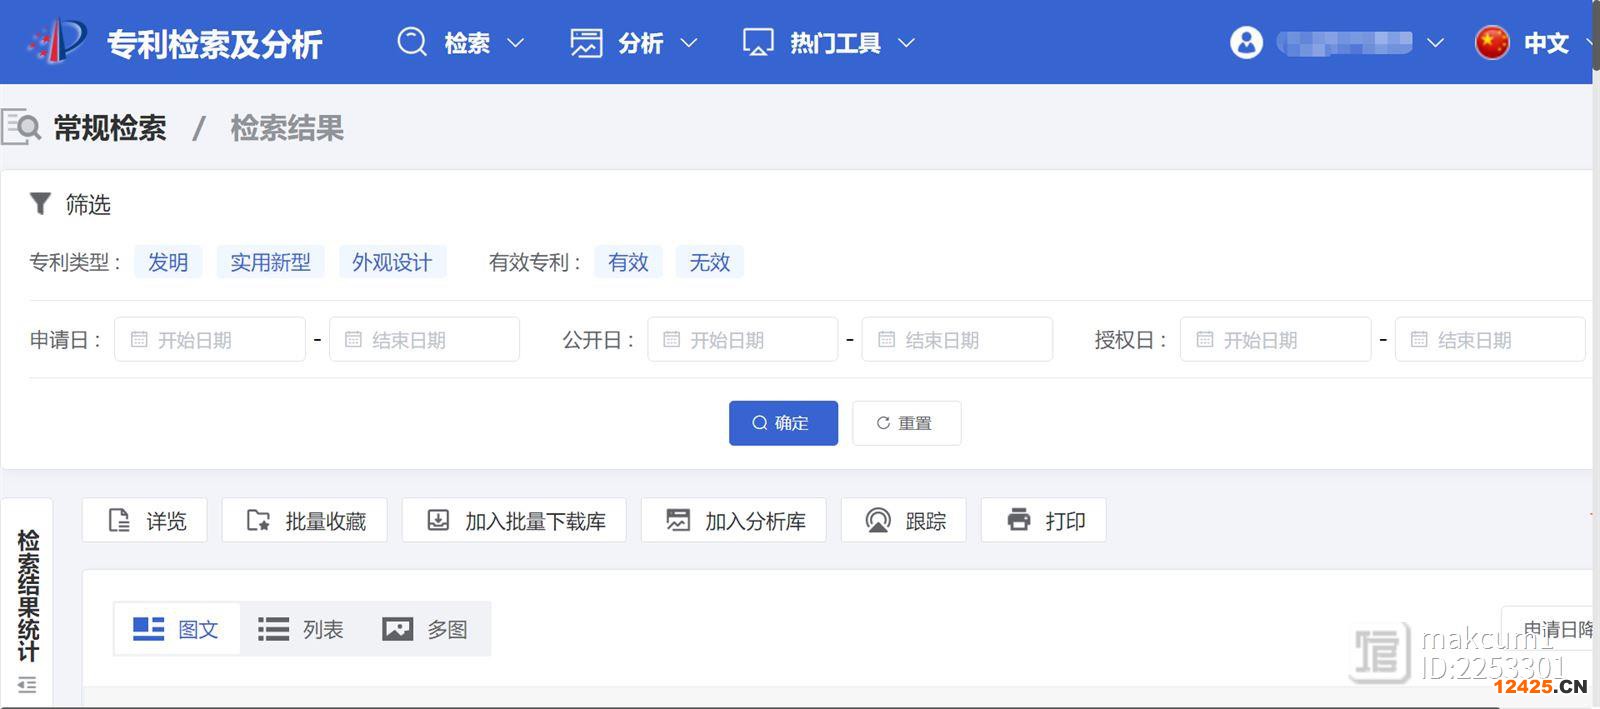Click the 详览 detail view button

pos(145,521)
